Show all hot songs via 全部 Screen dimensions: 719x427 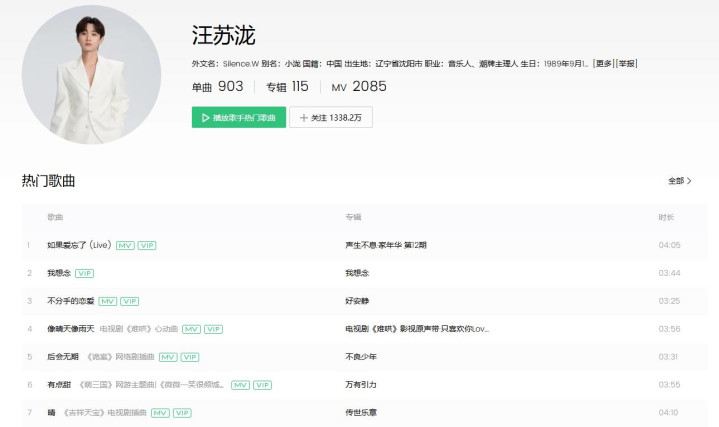(x=680, y=181)
